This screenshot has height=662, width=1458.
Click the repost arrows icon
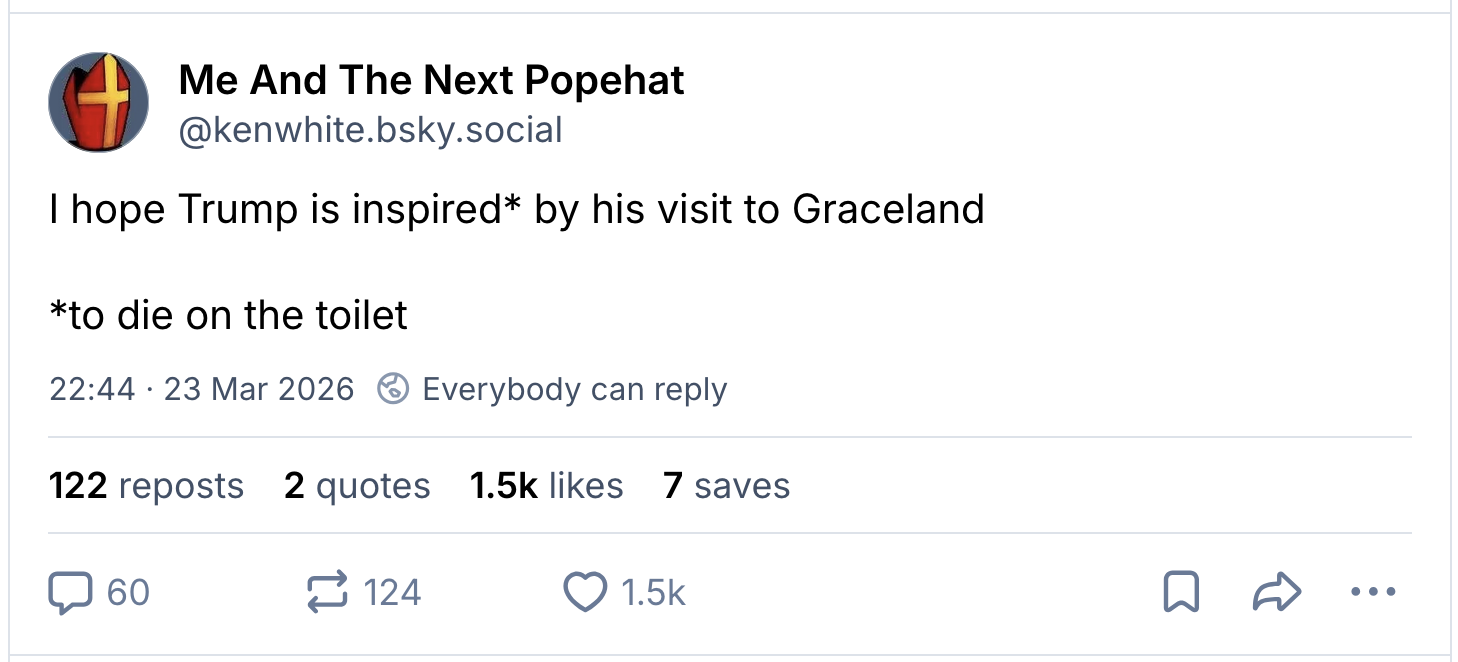click(327, 593)
